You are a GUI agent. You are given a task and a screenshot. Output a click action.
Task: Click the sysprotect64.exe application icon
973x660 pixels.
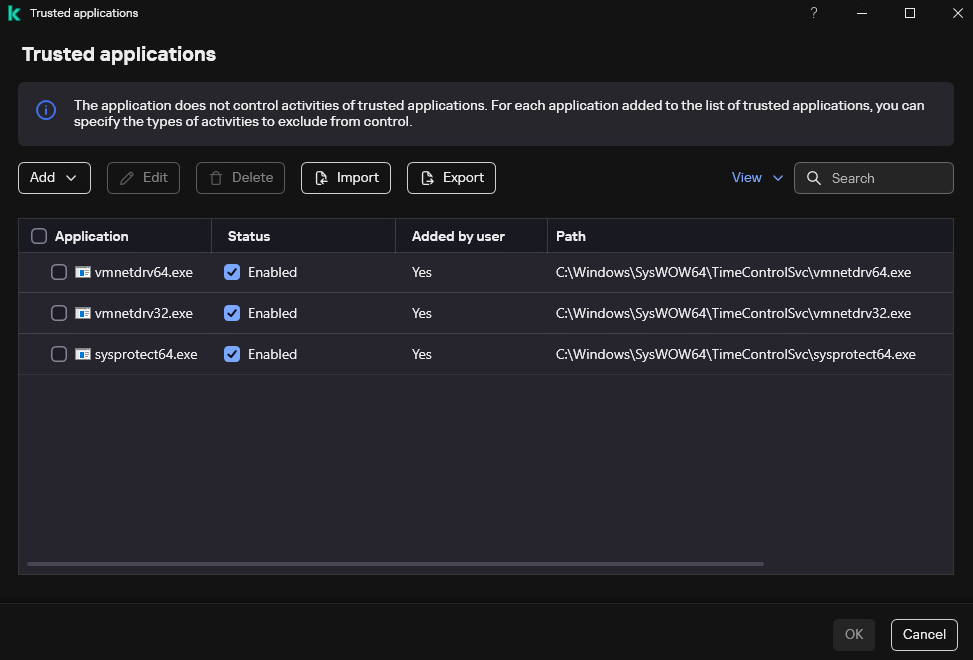83,354
